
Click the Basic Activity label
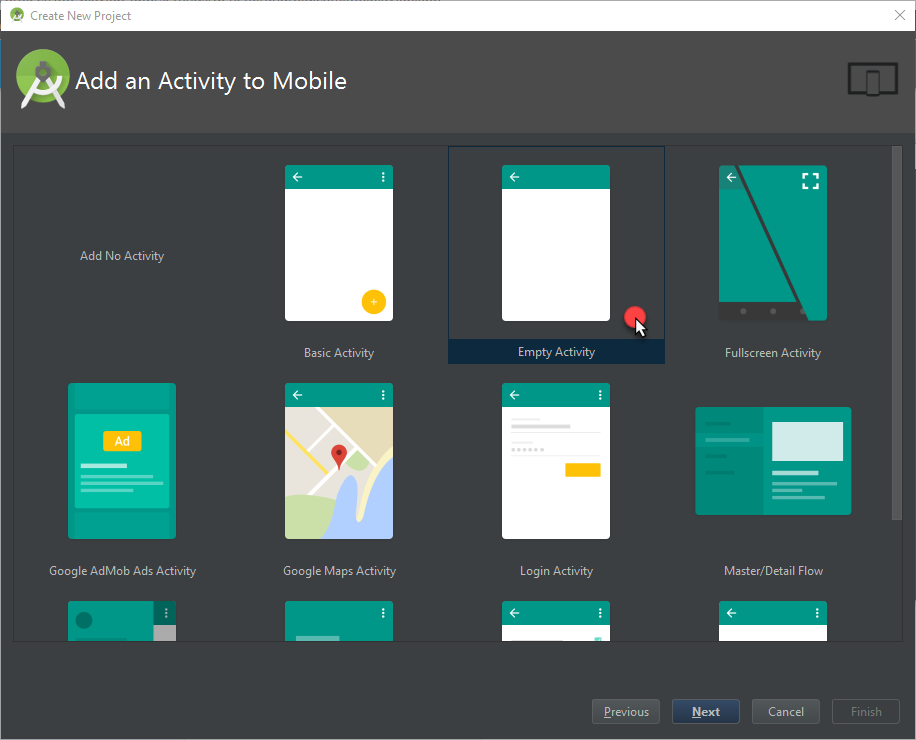[x=339, y=353]
